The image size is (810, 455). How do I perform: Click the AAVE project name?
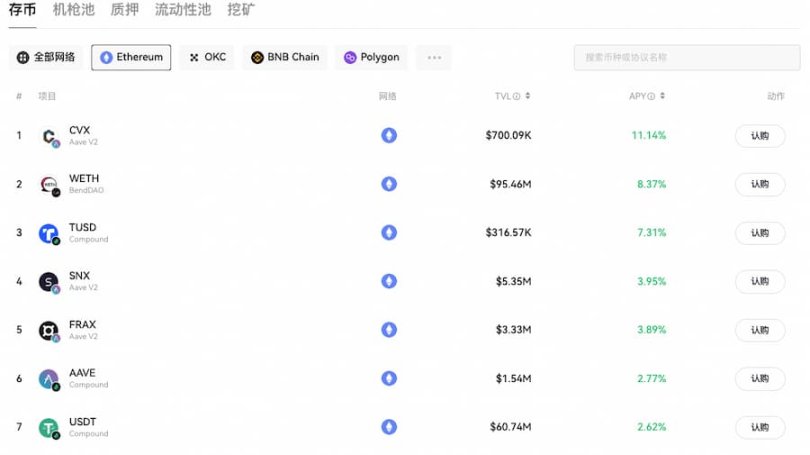[82, 373]
